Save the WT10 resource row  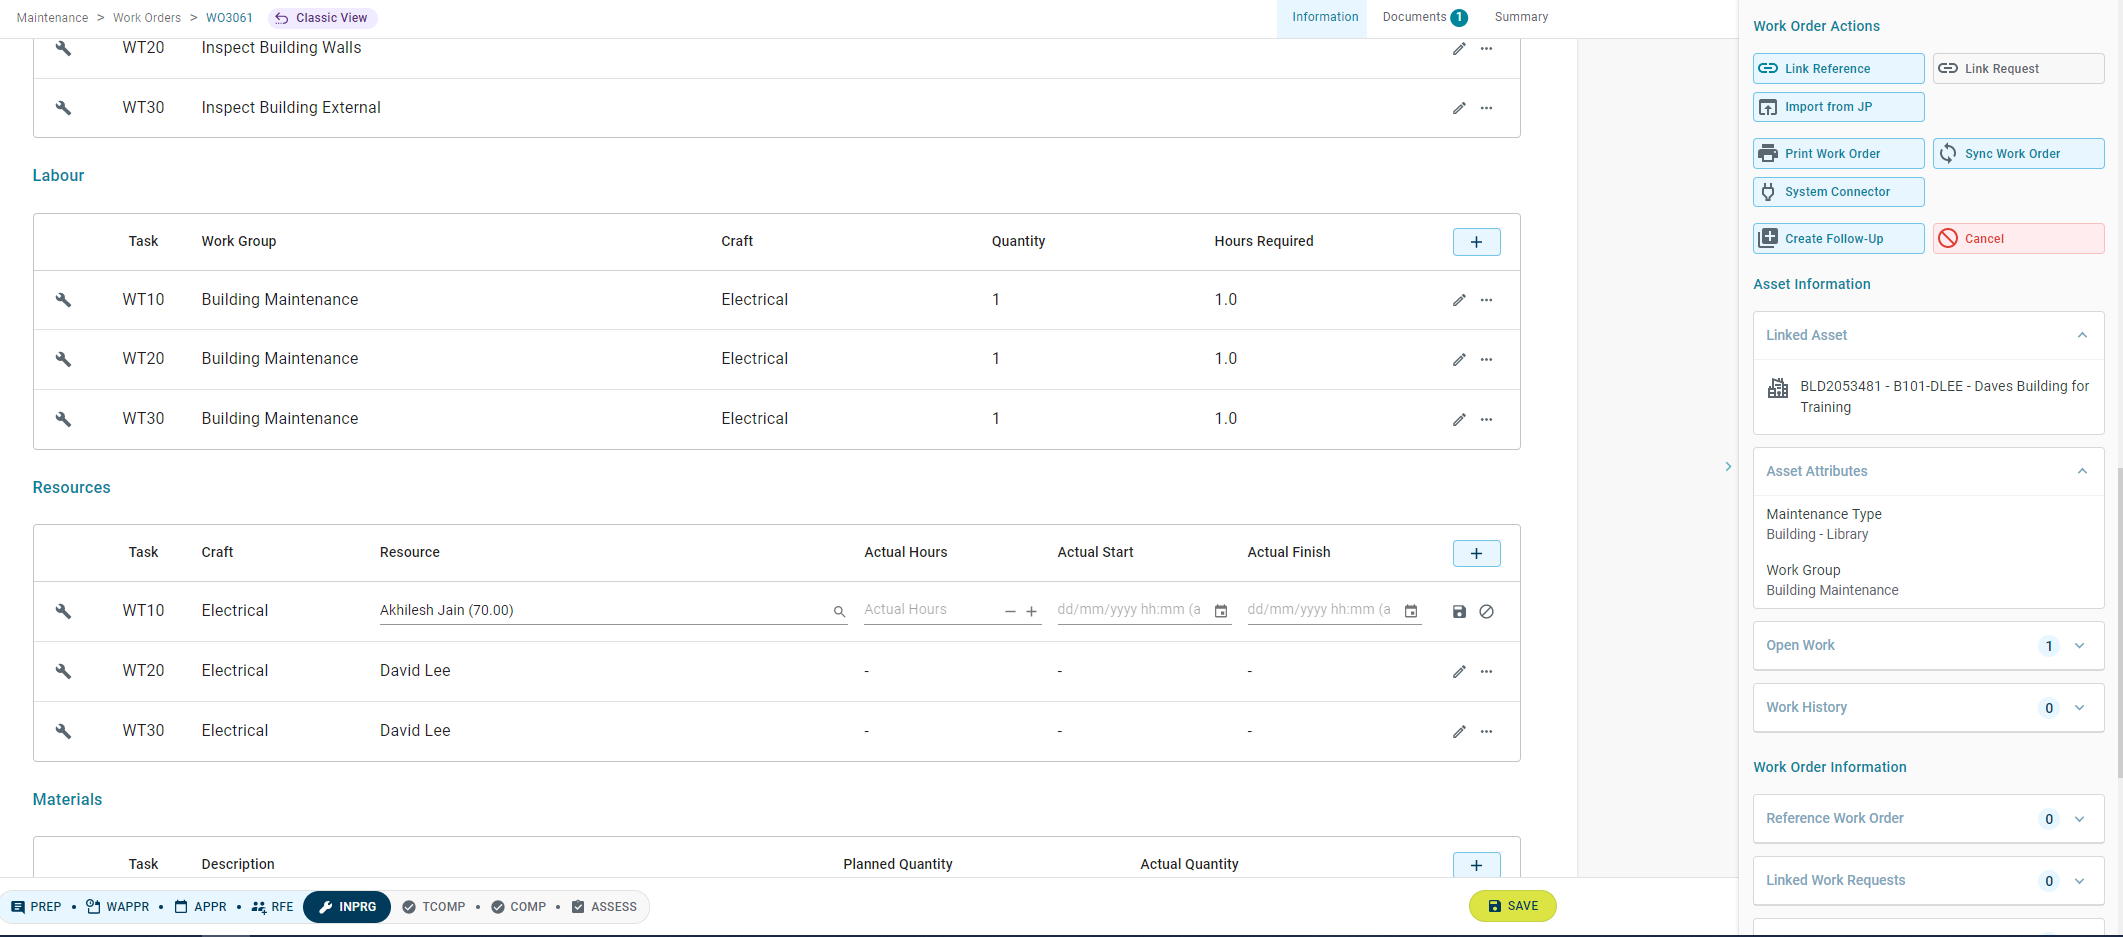click(1459, 611)
